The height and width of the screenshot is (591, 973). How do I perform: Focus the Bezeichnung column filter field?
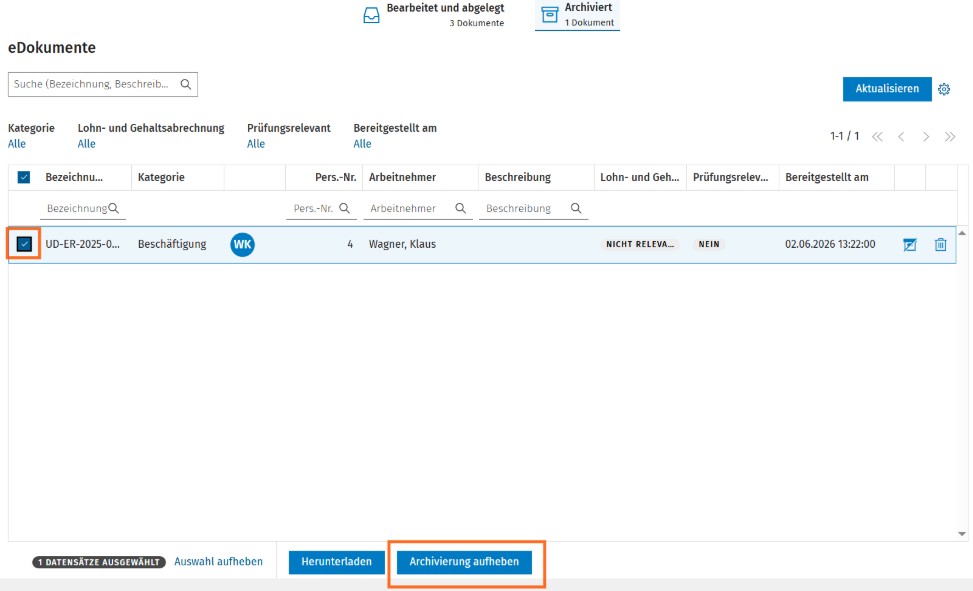point(83,209)
